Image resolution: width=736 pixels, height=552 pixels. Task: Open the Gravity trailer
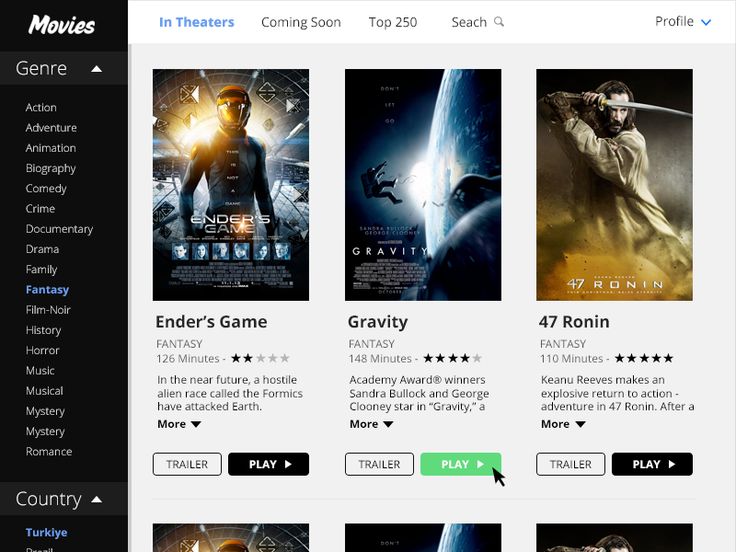(x=379, y=464)
